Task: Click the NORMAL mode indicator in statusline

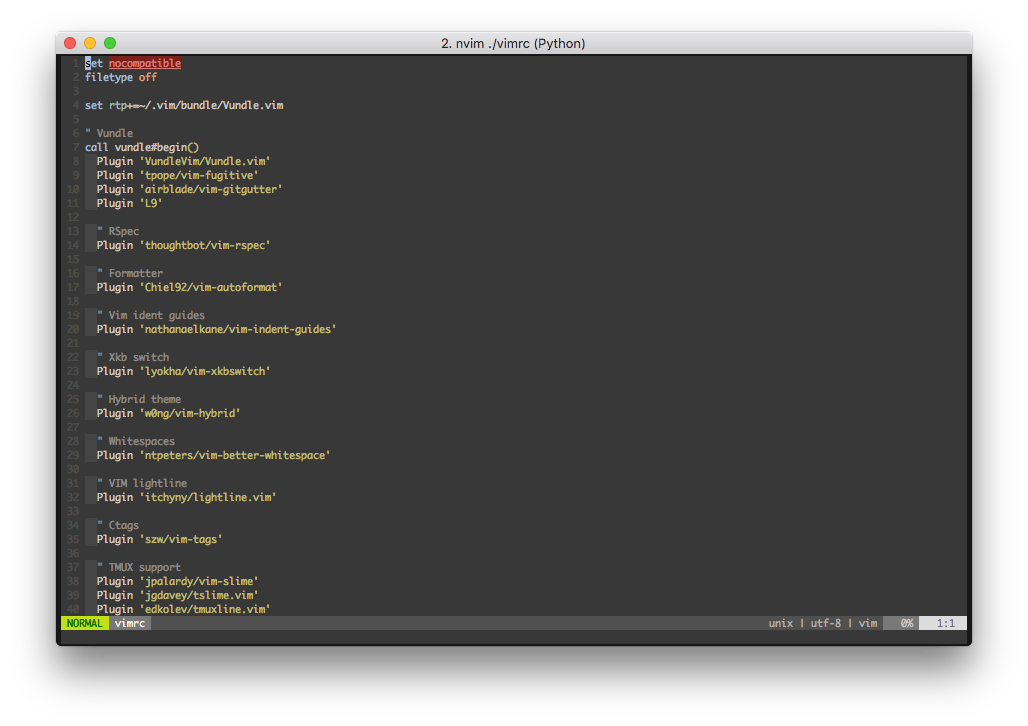Action: (x=85, y=623)
